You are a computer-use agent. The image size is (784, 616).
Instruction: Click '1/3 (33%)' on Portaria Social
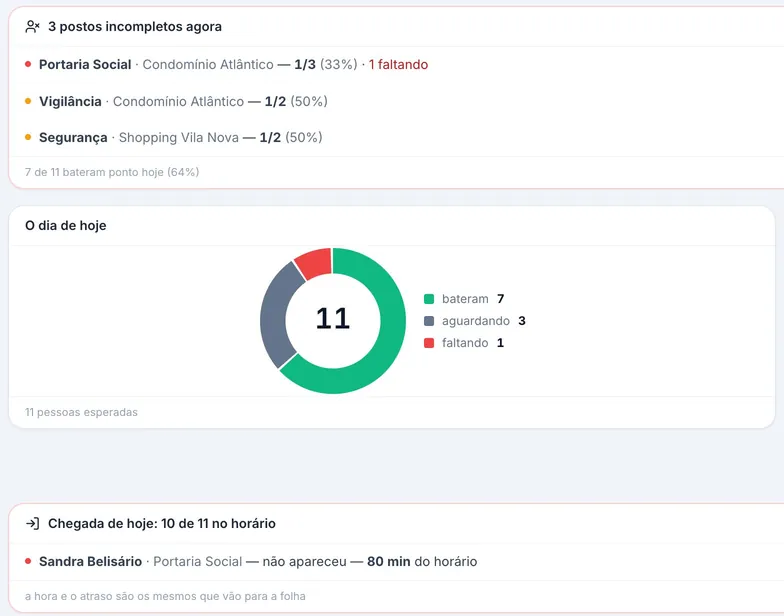pos(326,64)
